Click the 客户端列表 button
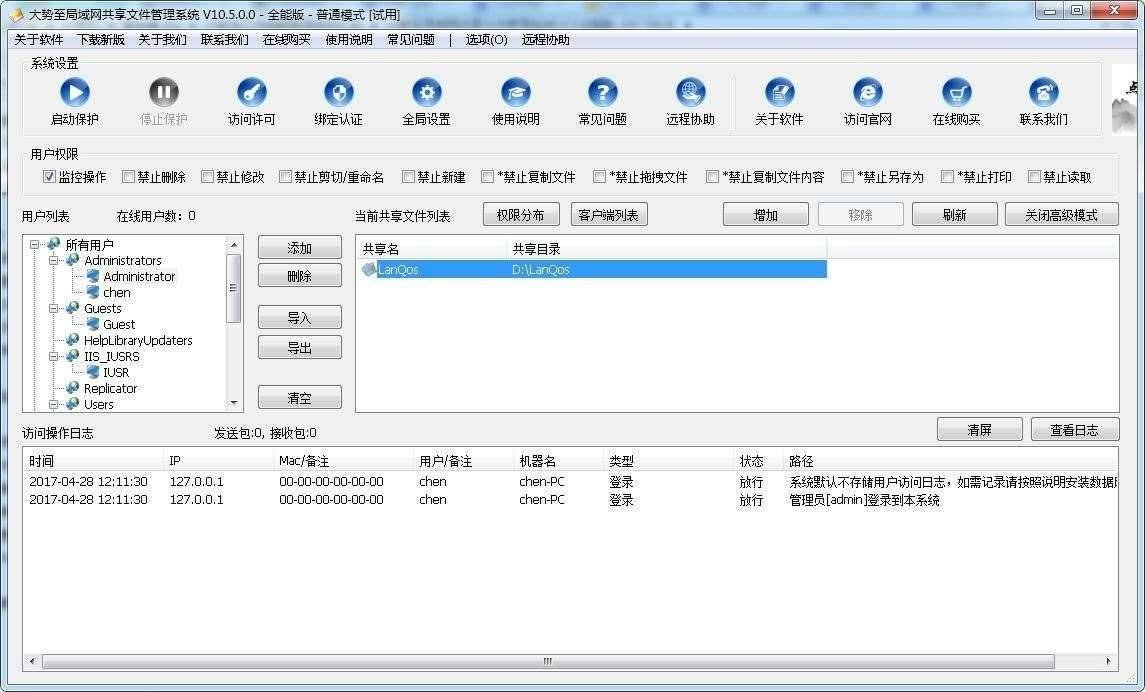1145x692 pixels. (x=608, y=215)
